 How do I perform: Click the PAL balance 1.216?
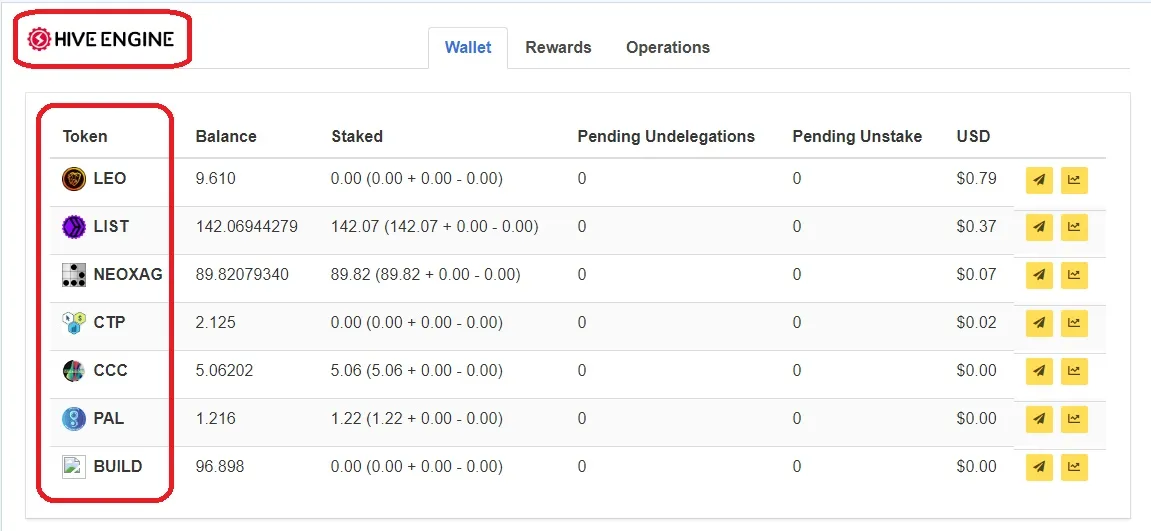tap(216, 419)
